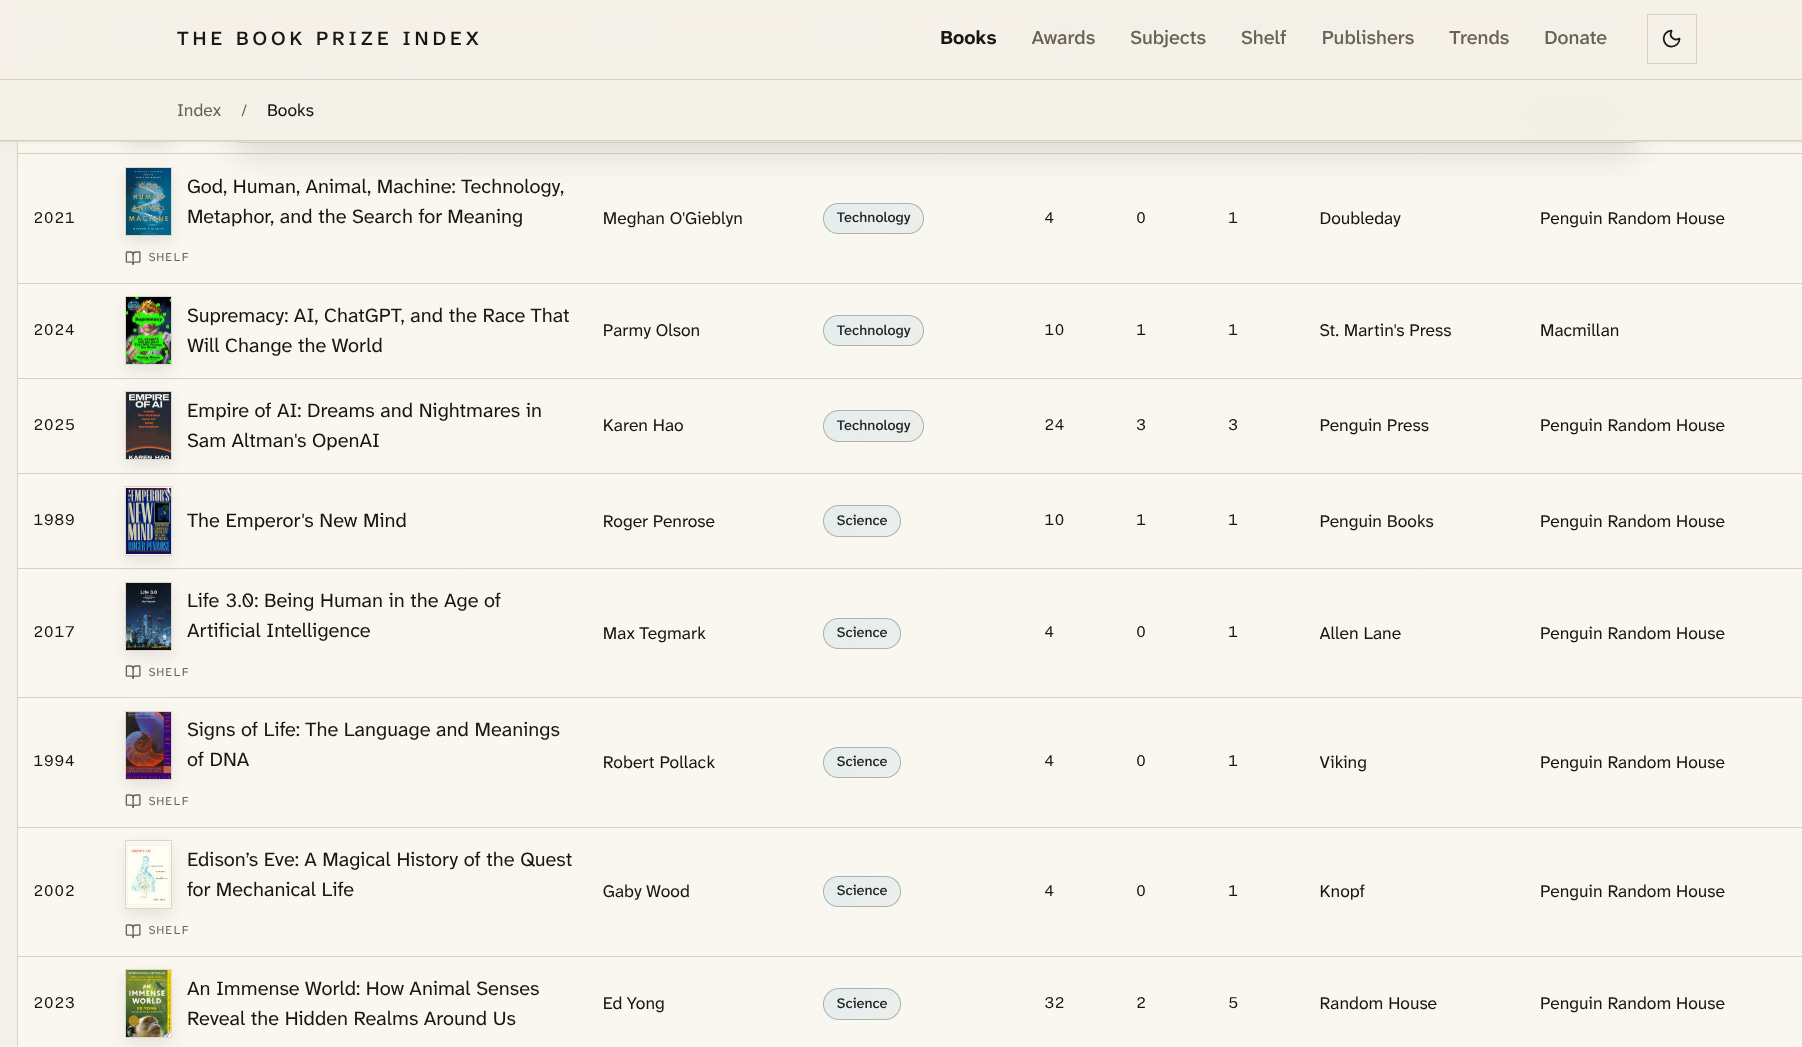Image resolution: width=1802 pixels, height=1047 pixels.
Task: Open the Life 3.0 cover thumbnail
Action: pyautogui.click(x=148, y=616)
